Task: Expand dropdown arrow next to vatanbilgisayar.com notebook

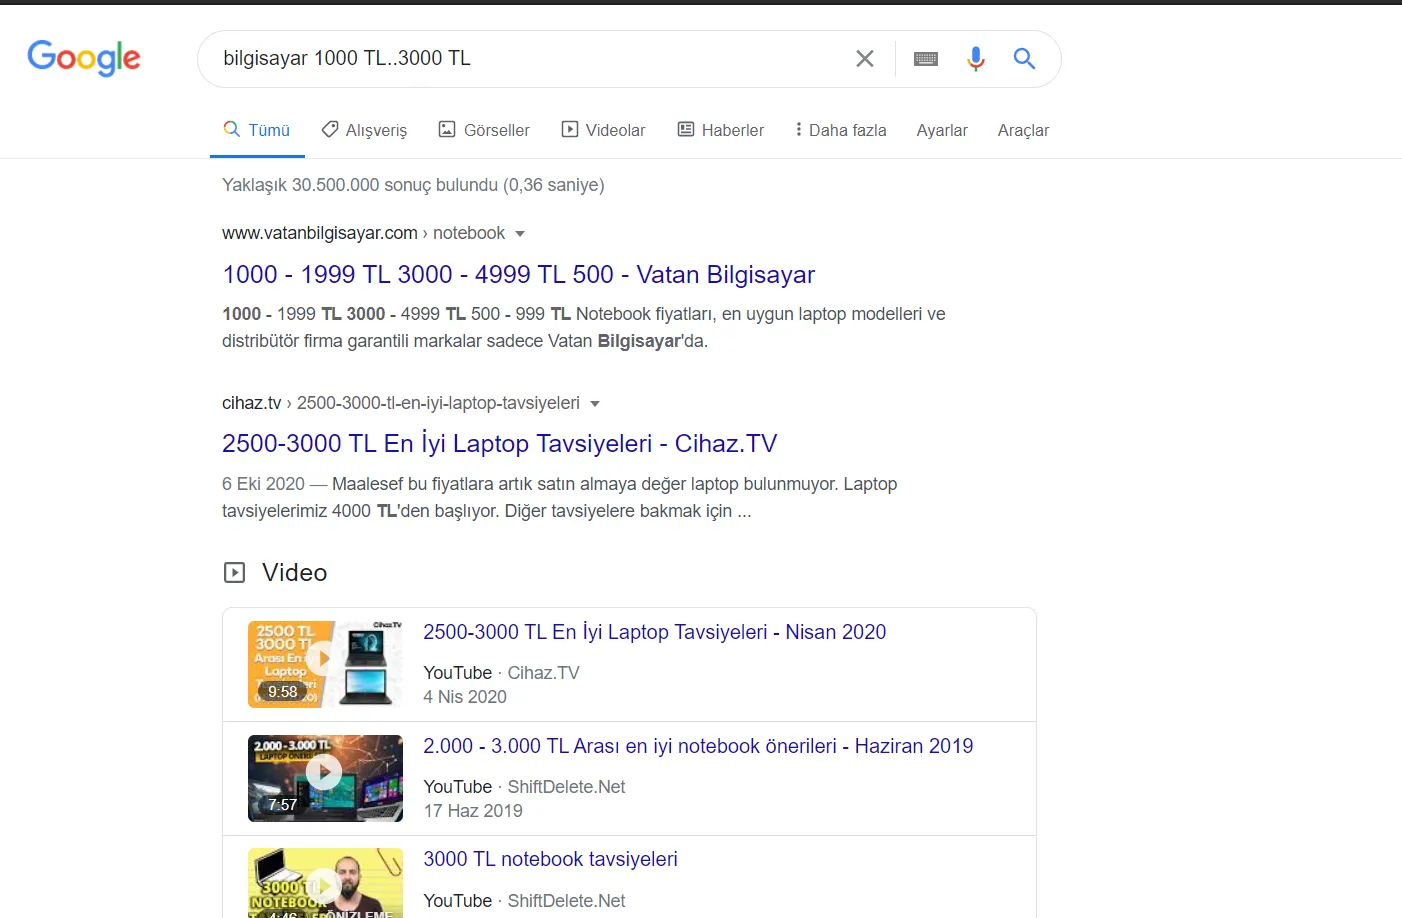Action: [520, 234]
